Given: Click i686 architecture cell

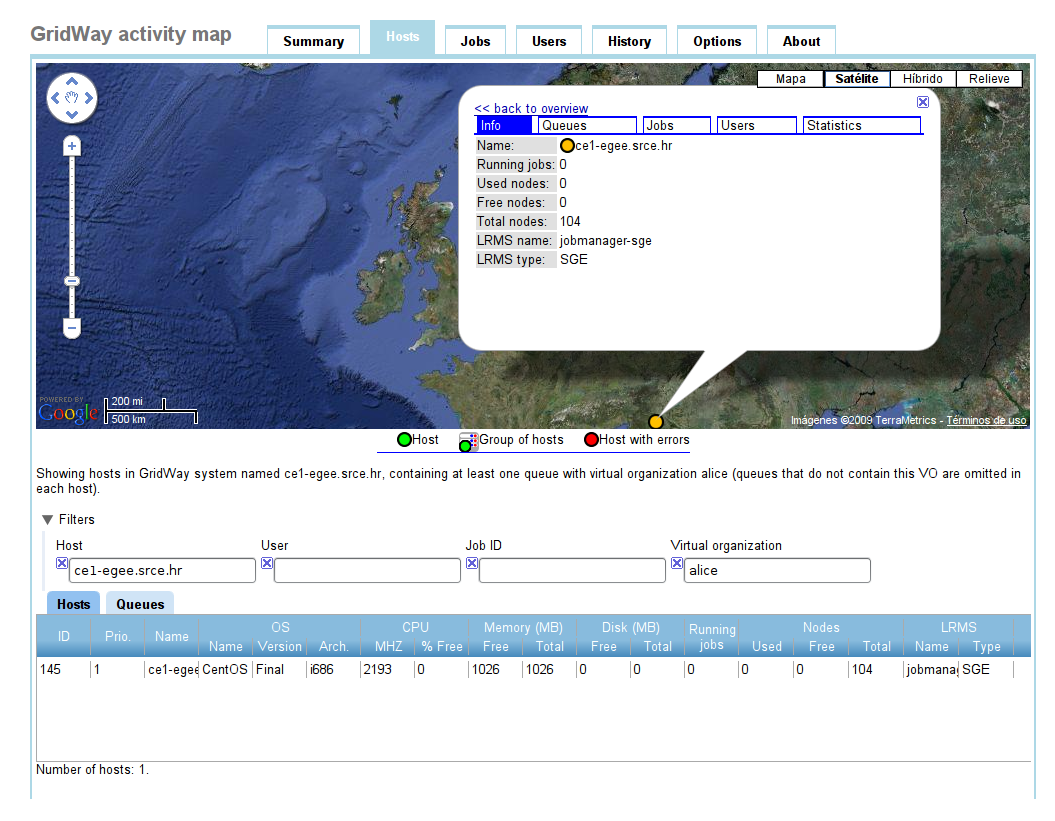Looking at the screenshot, I should pyautogui.click(x=333, y=670).
